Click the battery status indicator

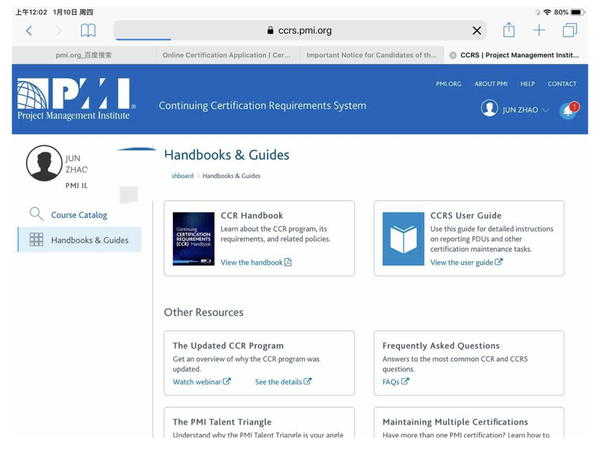tap(577, 12)
